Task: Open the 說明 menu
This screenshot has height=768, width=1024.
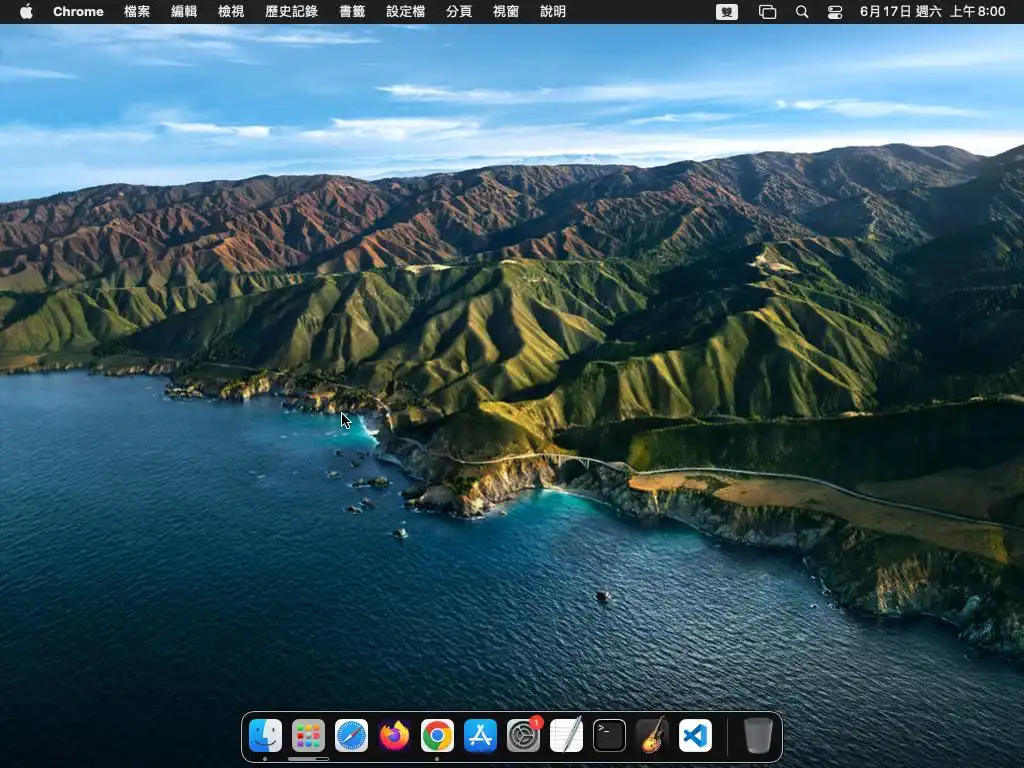Action: click(553, 12)
